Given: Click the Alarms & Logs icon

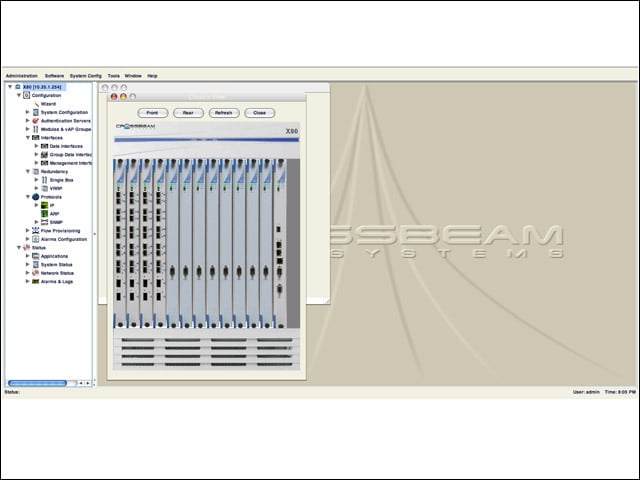Looking at the screenshot, I should tap(36, 281).
